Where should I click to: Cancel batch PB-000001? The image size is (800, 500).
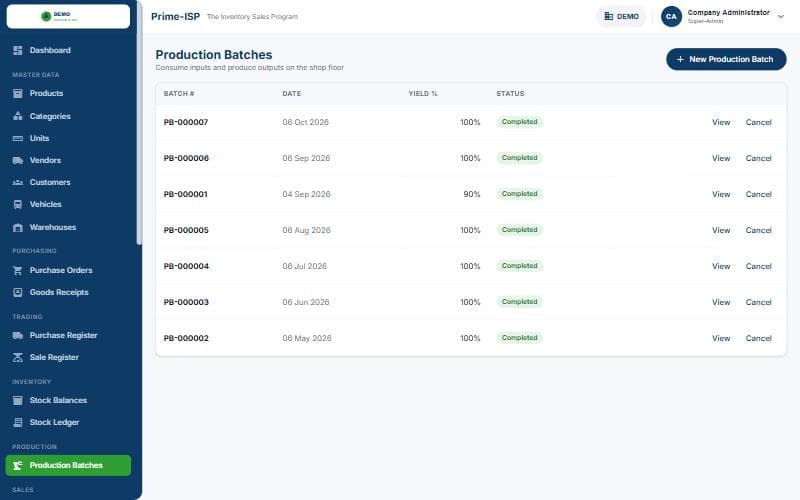click(758, 194)
